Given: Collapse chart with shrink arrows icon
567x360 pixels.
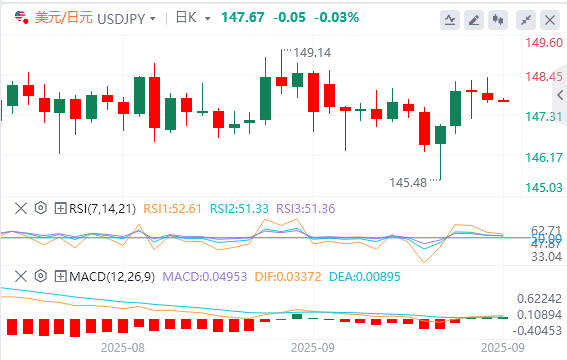Looking at the screenshot, I should 526,20.
